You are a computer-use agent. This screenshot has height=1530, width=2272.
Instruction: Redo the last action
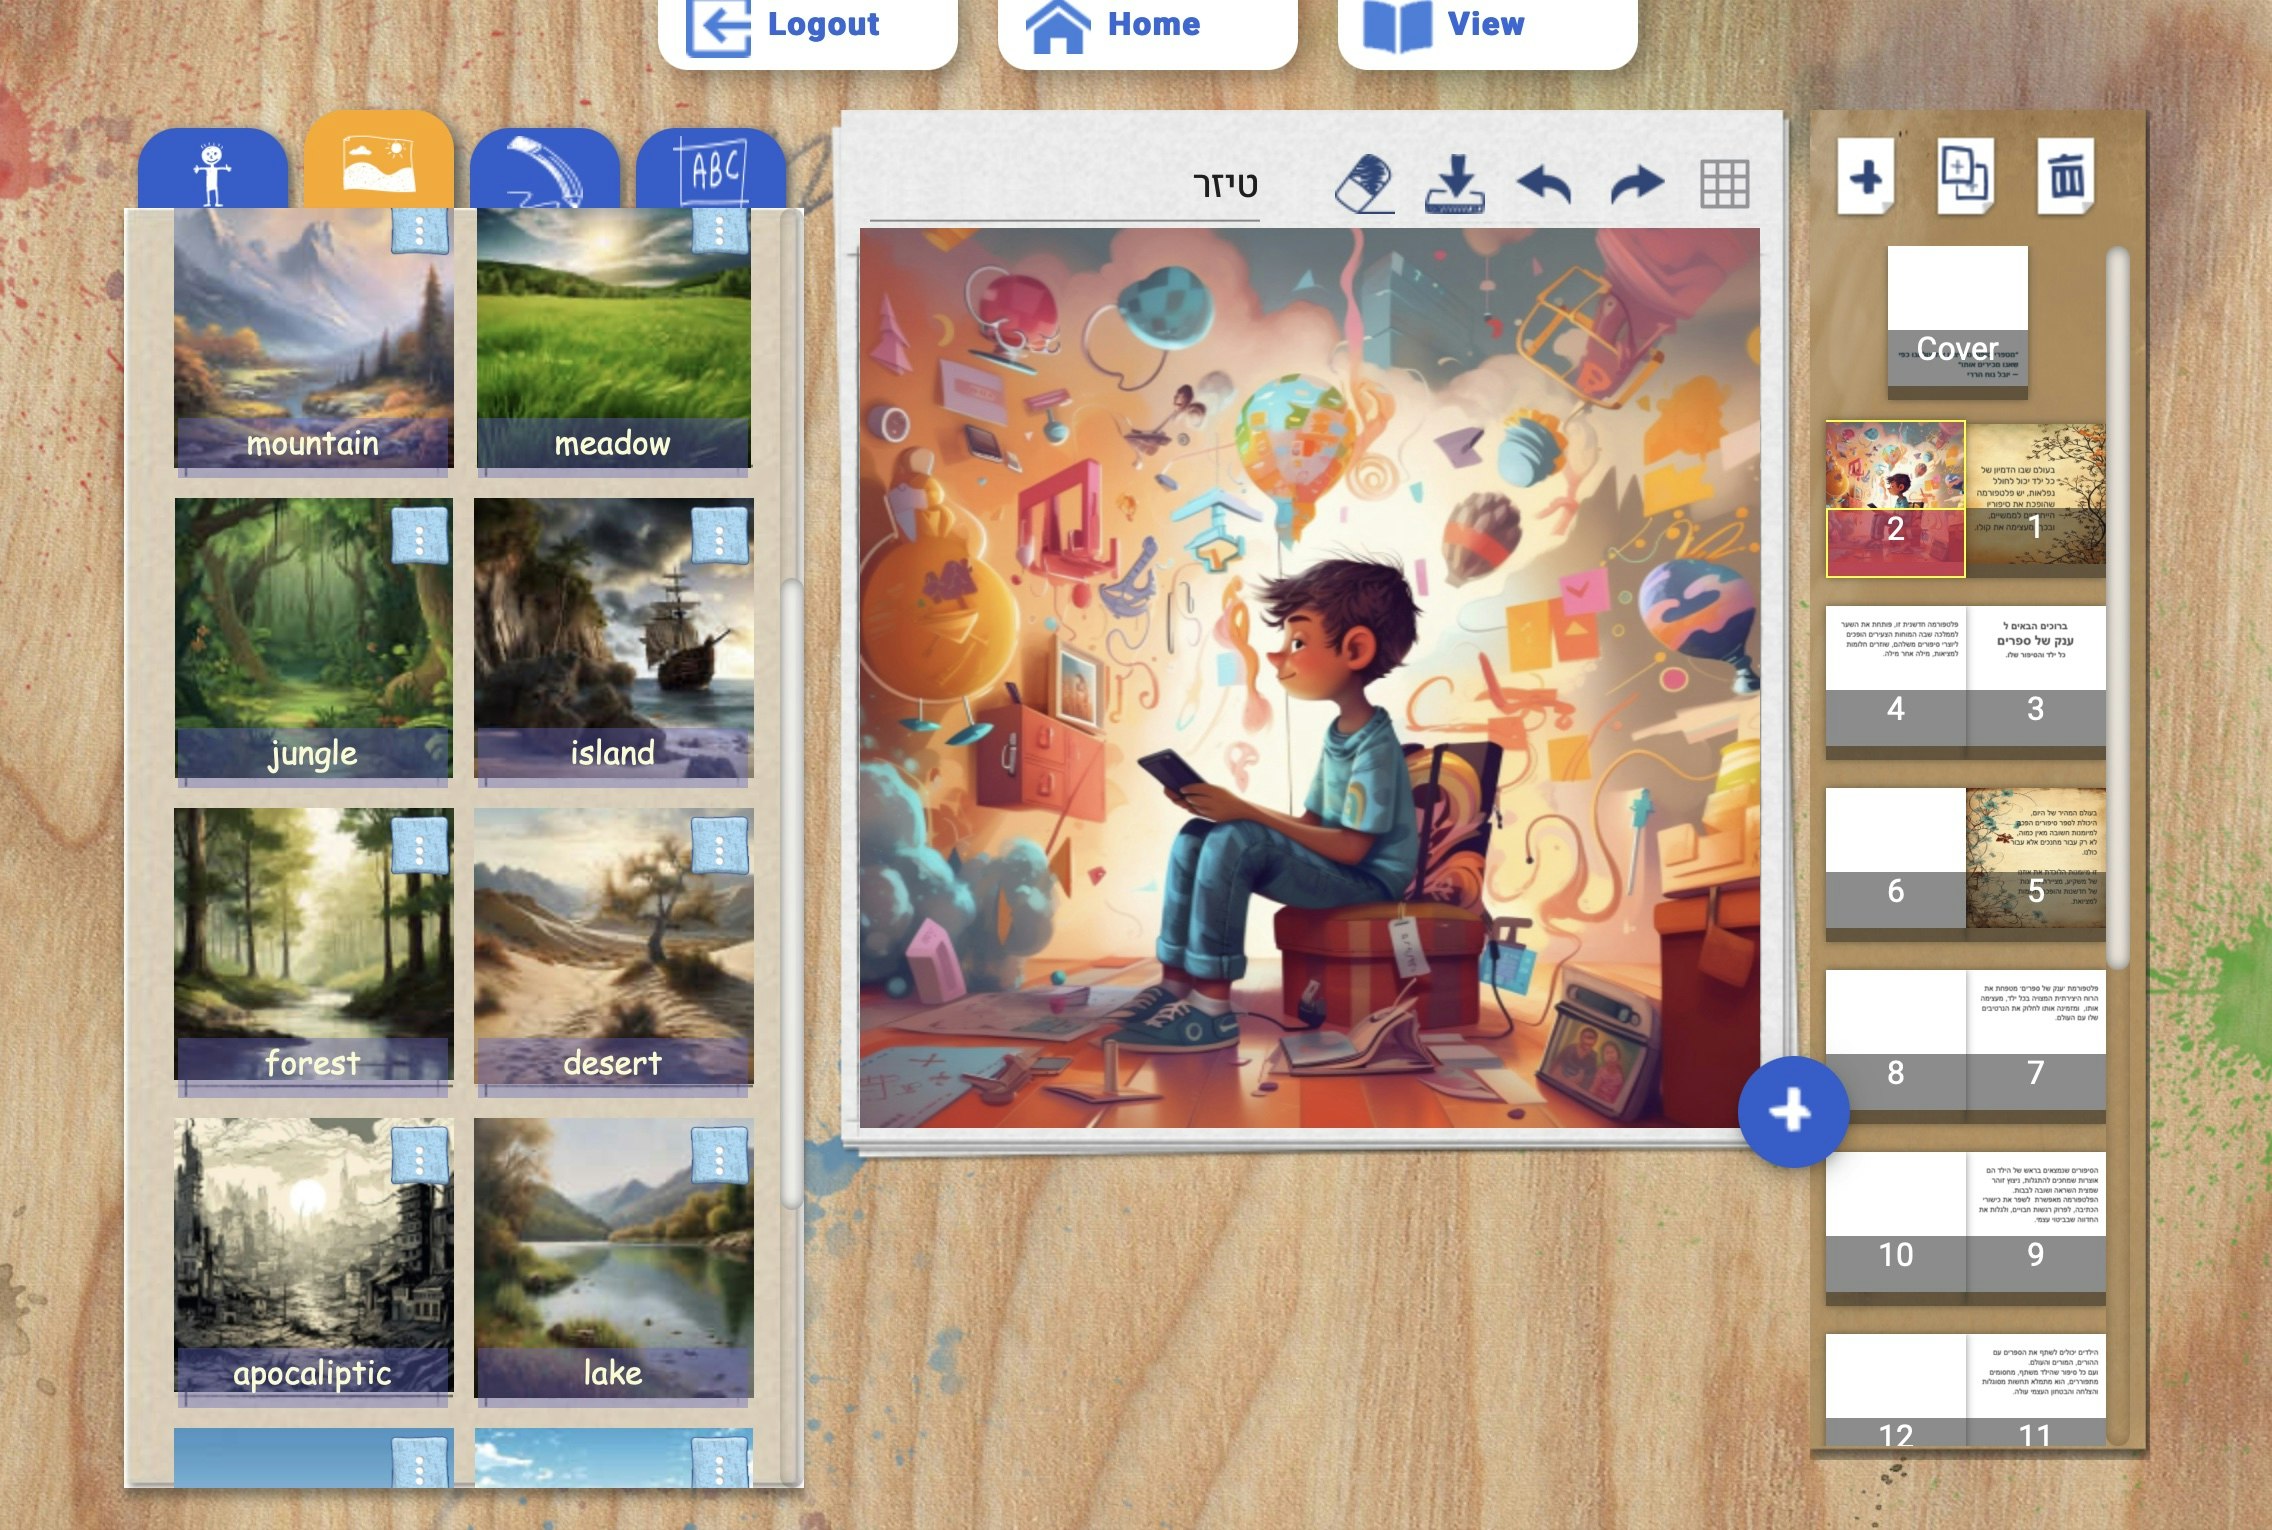(1637, 185)
